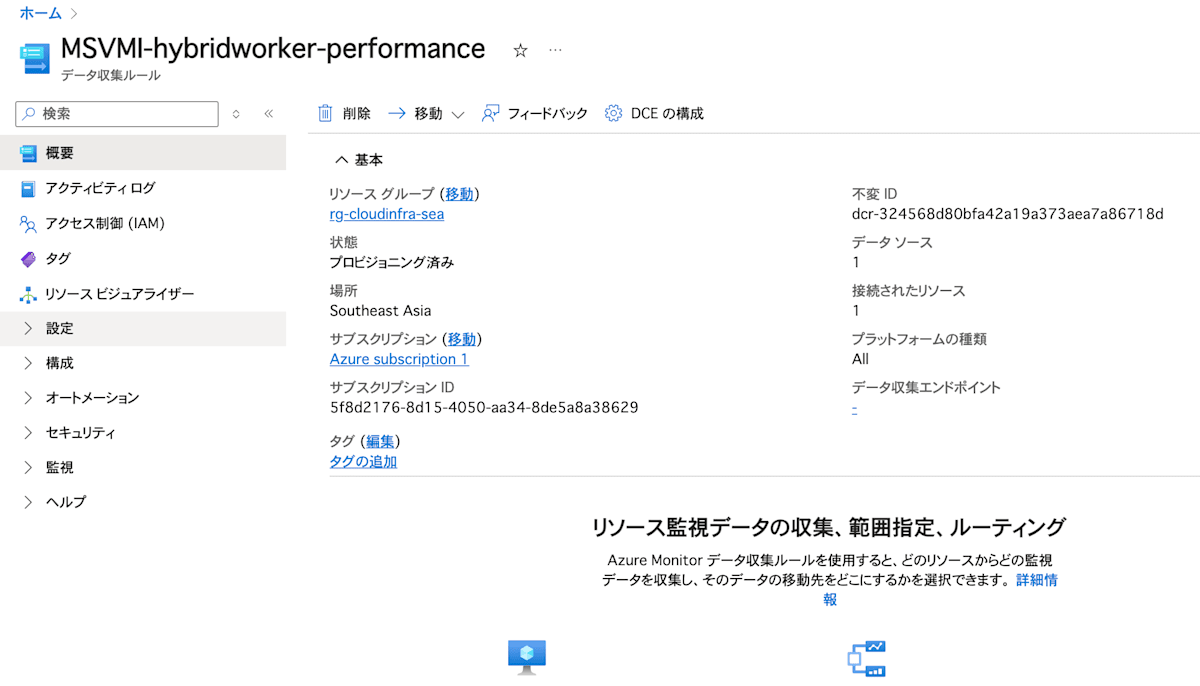Collapse the 基本 section
Screen dimensions: 1200x686
point(342,160)
